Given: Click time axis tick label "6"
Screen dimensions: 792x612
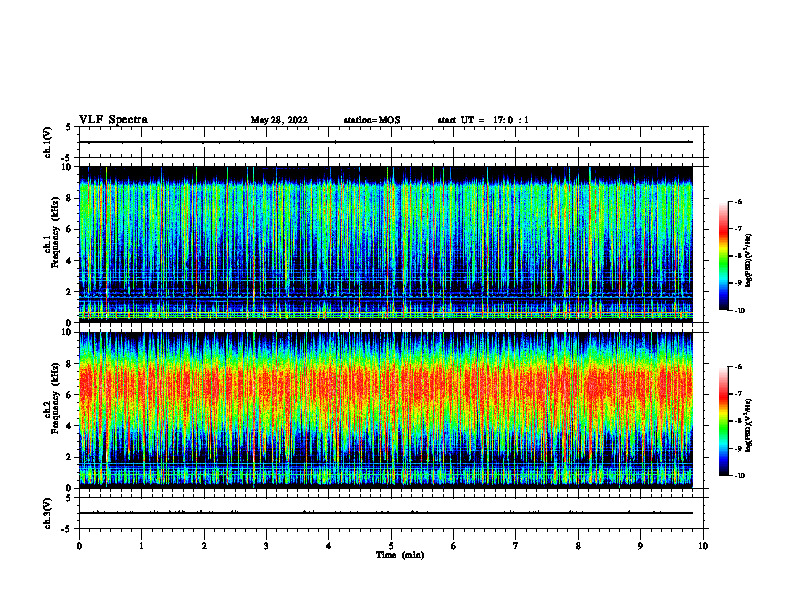Looking at the screenshot, I should coord(454,546).
